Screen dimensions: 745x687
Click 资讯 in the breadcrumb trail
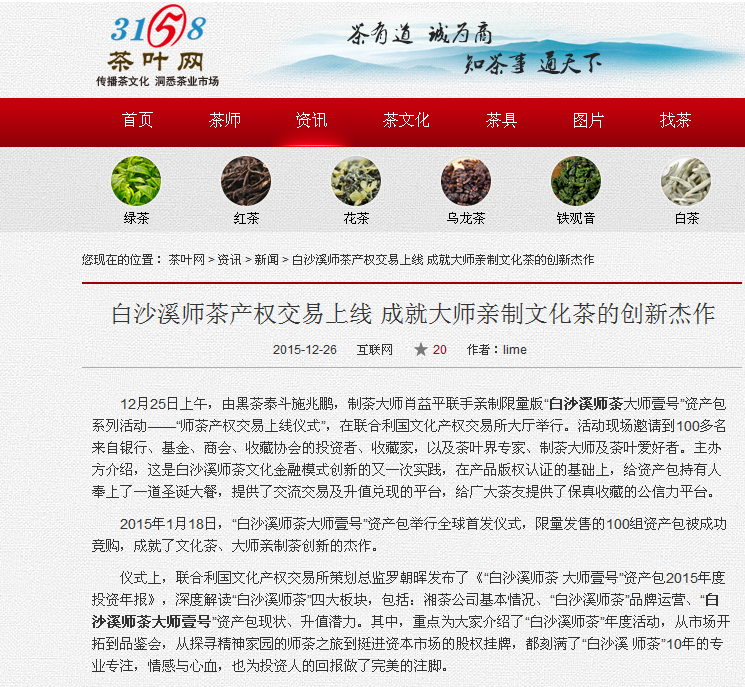(x=229, y=260)
